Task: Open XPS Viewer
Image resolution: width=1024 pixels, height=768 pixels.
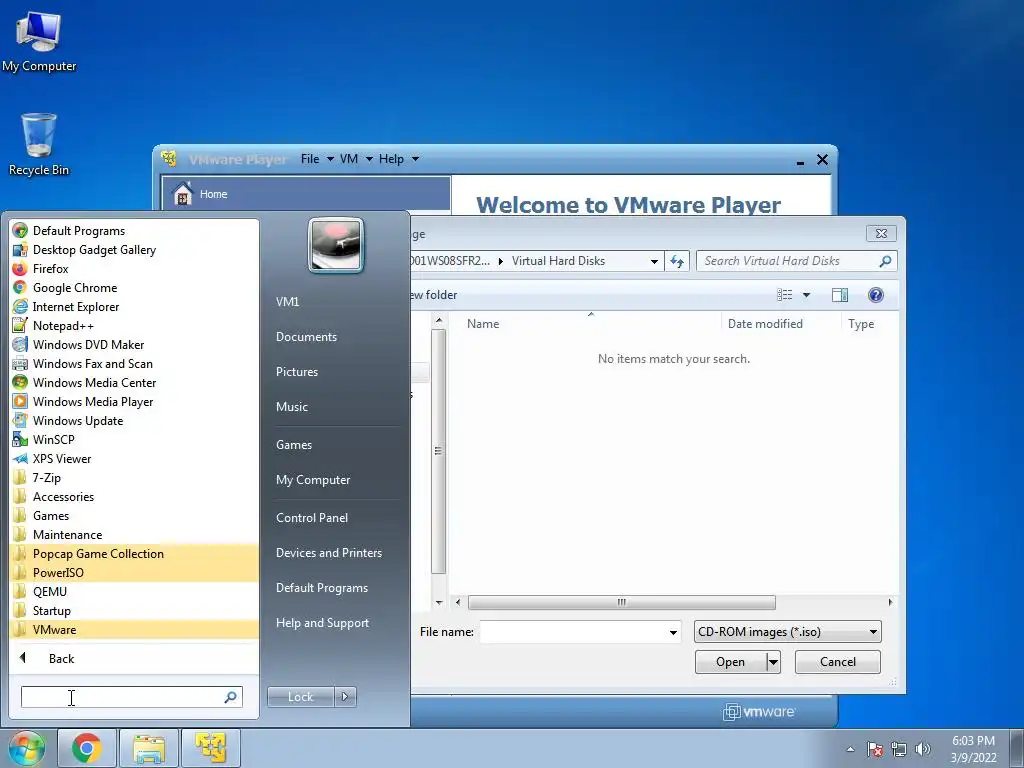Action: point(61,458)
